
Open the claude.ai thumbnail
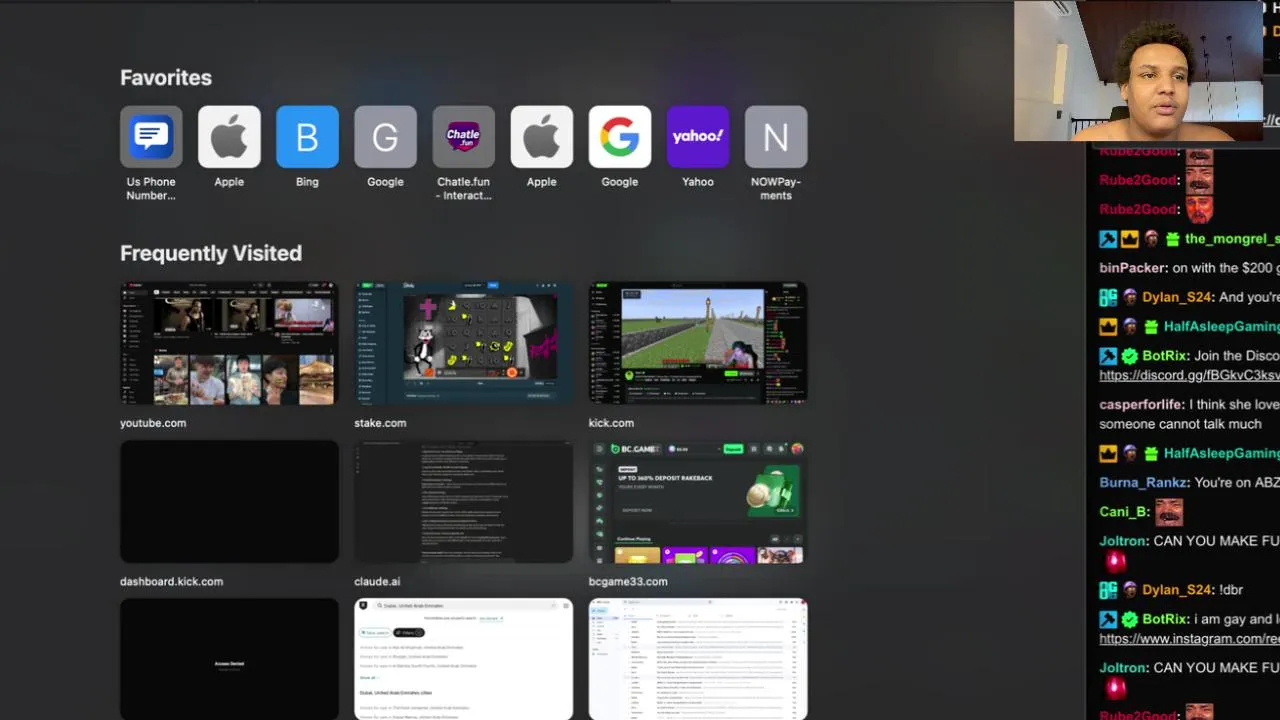[463, 501]
